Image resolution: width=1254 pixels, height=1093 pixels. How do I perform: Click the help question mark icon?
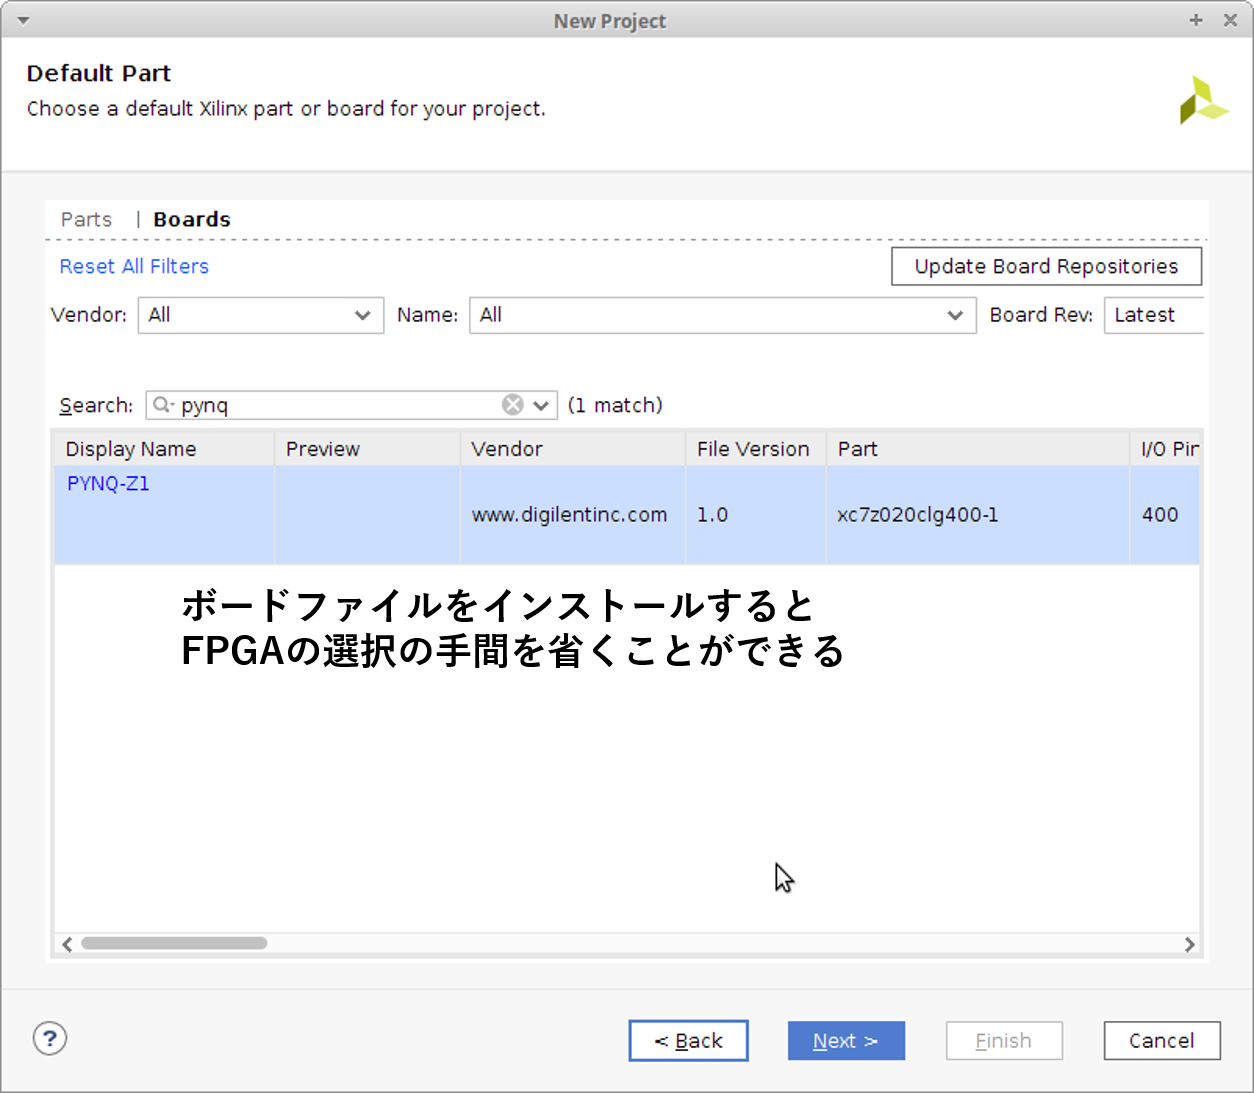pos(50,1038)
